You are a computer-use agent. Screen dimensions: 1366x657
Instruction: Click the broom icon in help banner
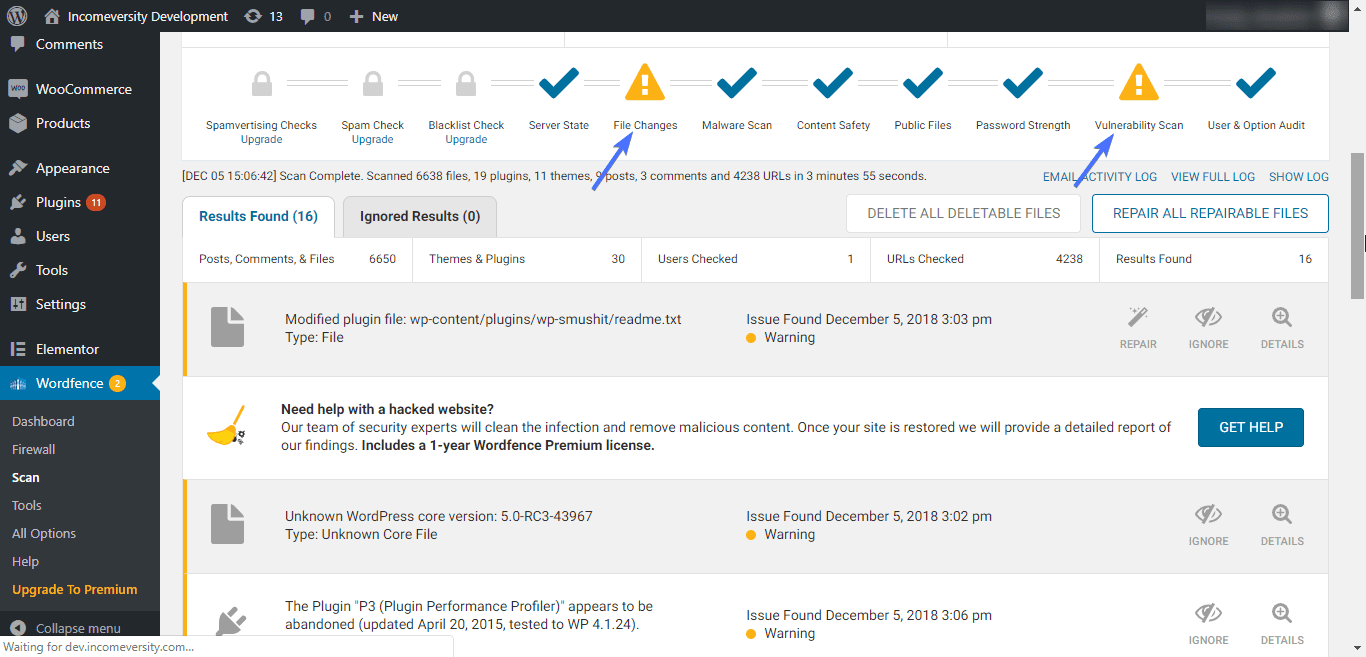[227, 425]
